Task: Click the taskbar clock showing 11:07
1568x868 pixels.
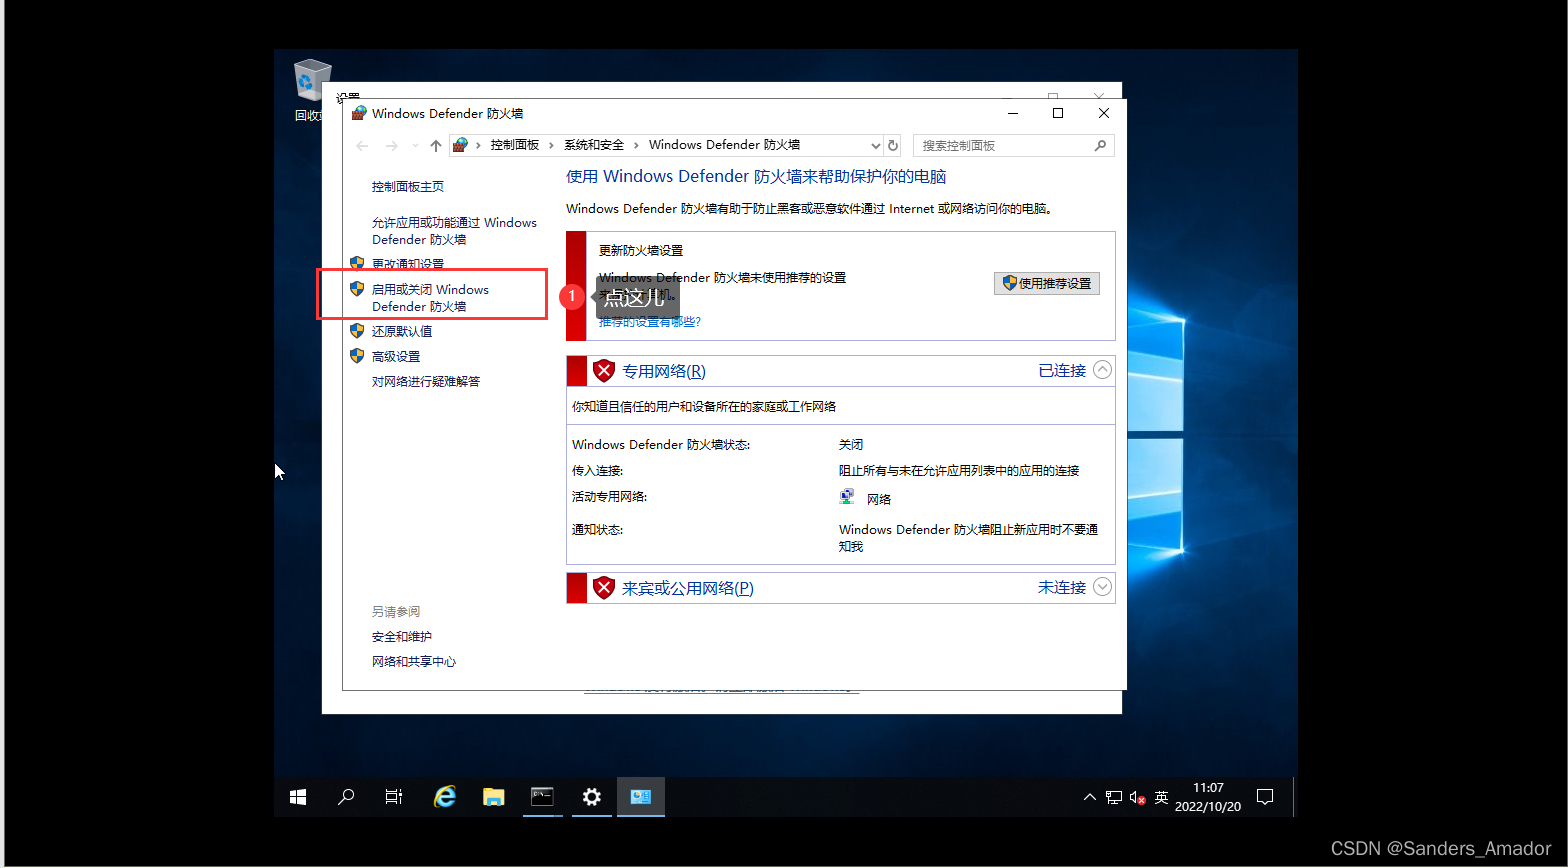Action: (1208, 797)
